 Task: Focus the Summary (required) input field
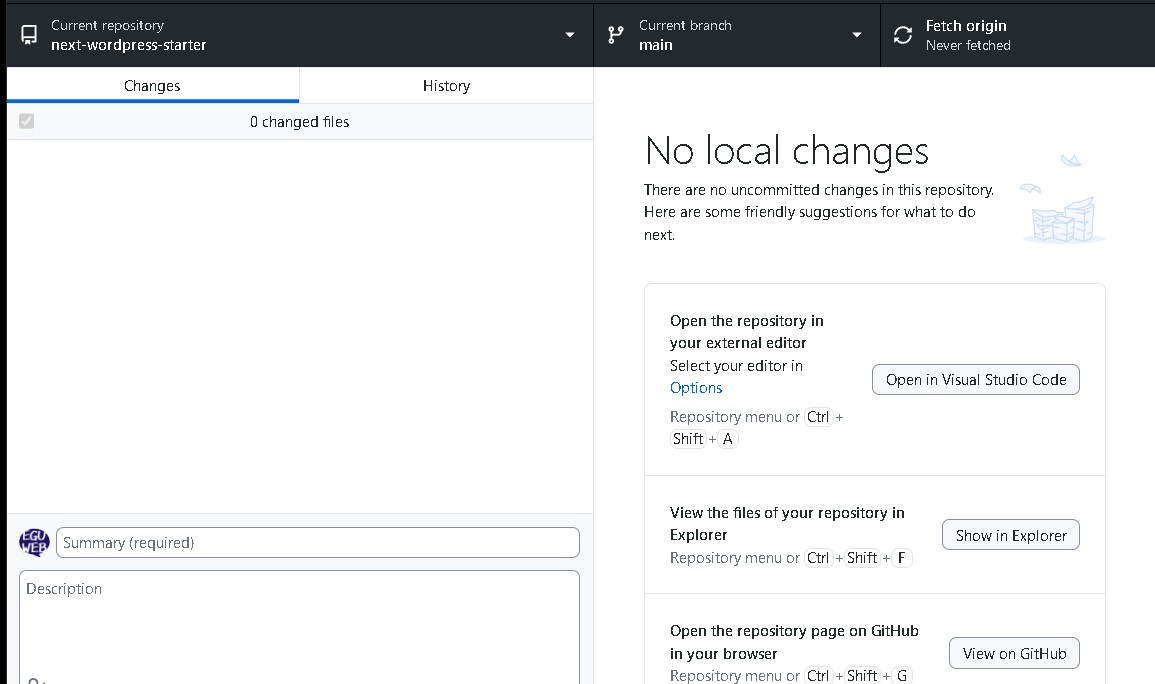(x=318, y=543)
